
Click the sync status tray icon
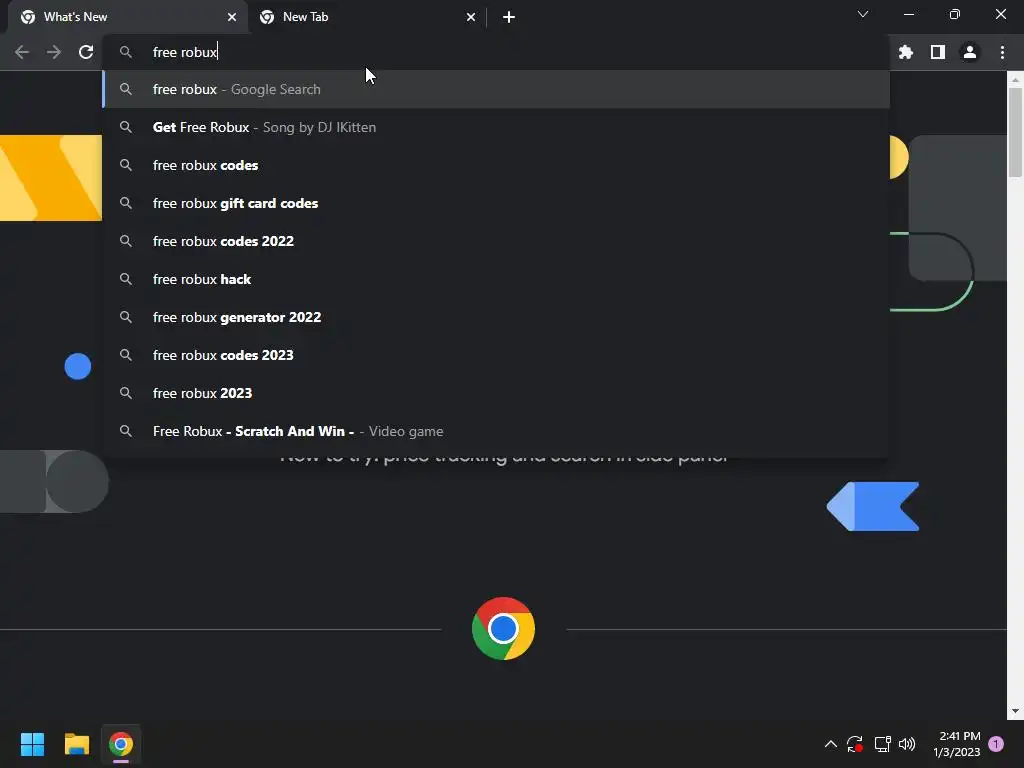(x=855, y=744)
